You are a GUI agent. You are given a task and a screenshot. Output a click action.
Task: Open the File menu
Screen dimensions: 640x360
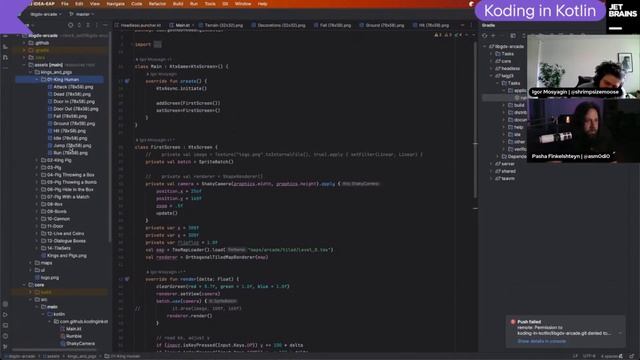coord(65,4)
